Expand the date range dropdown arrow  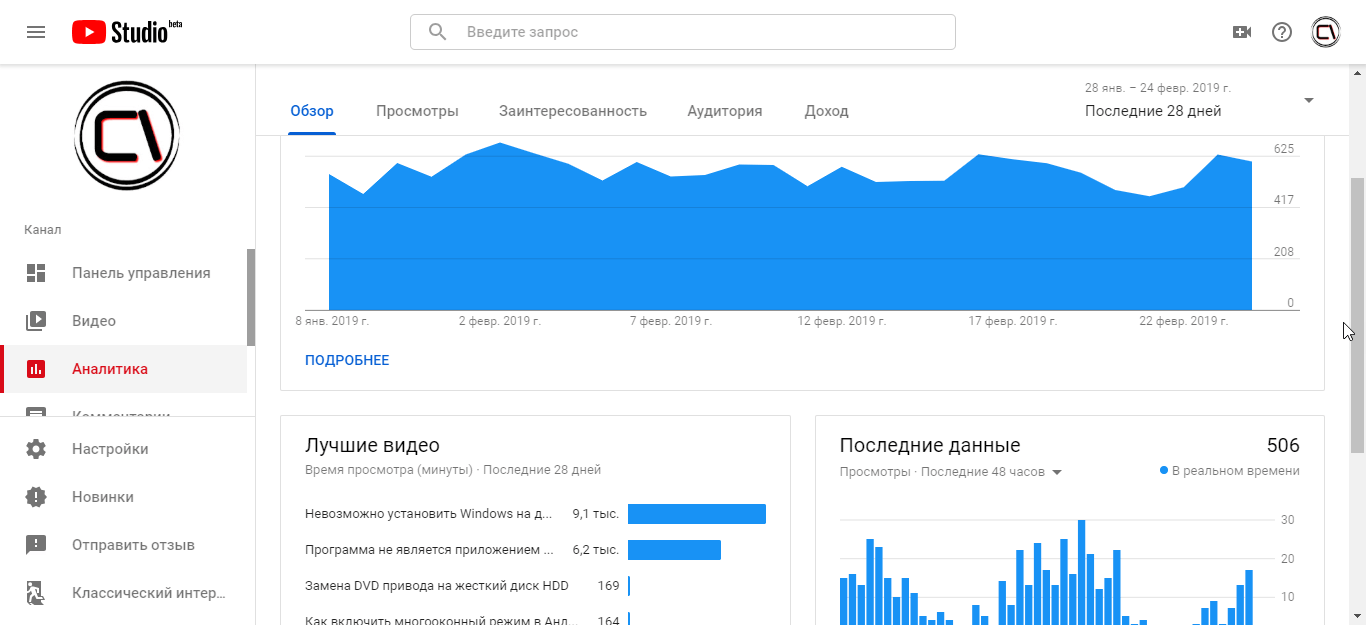click(1308, 100)
